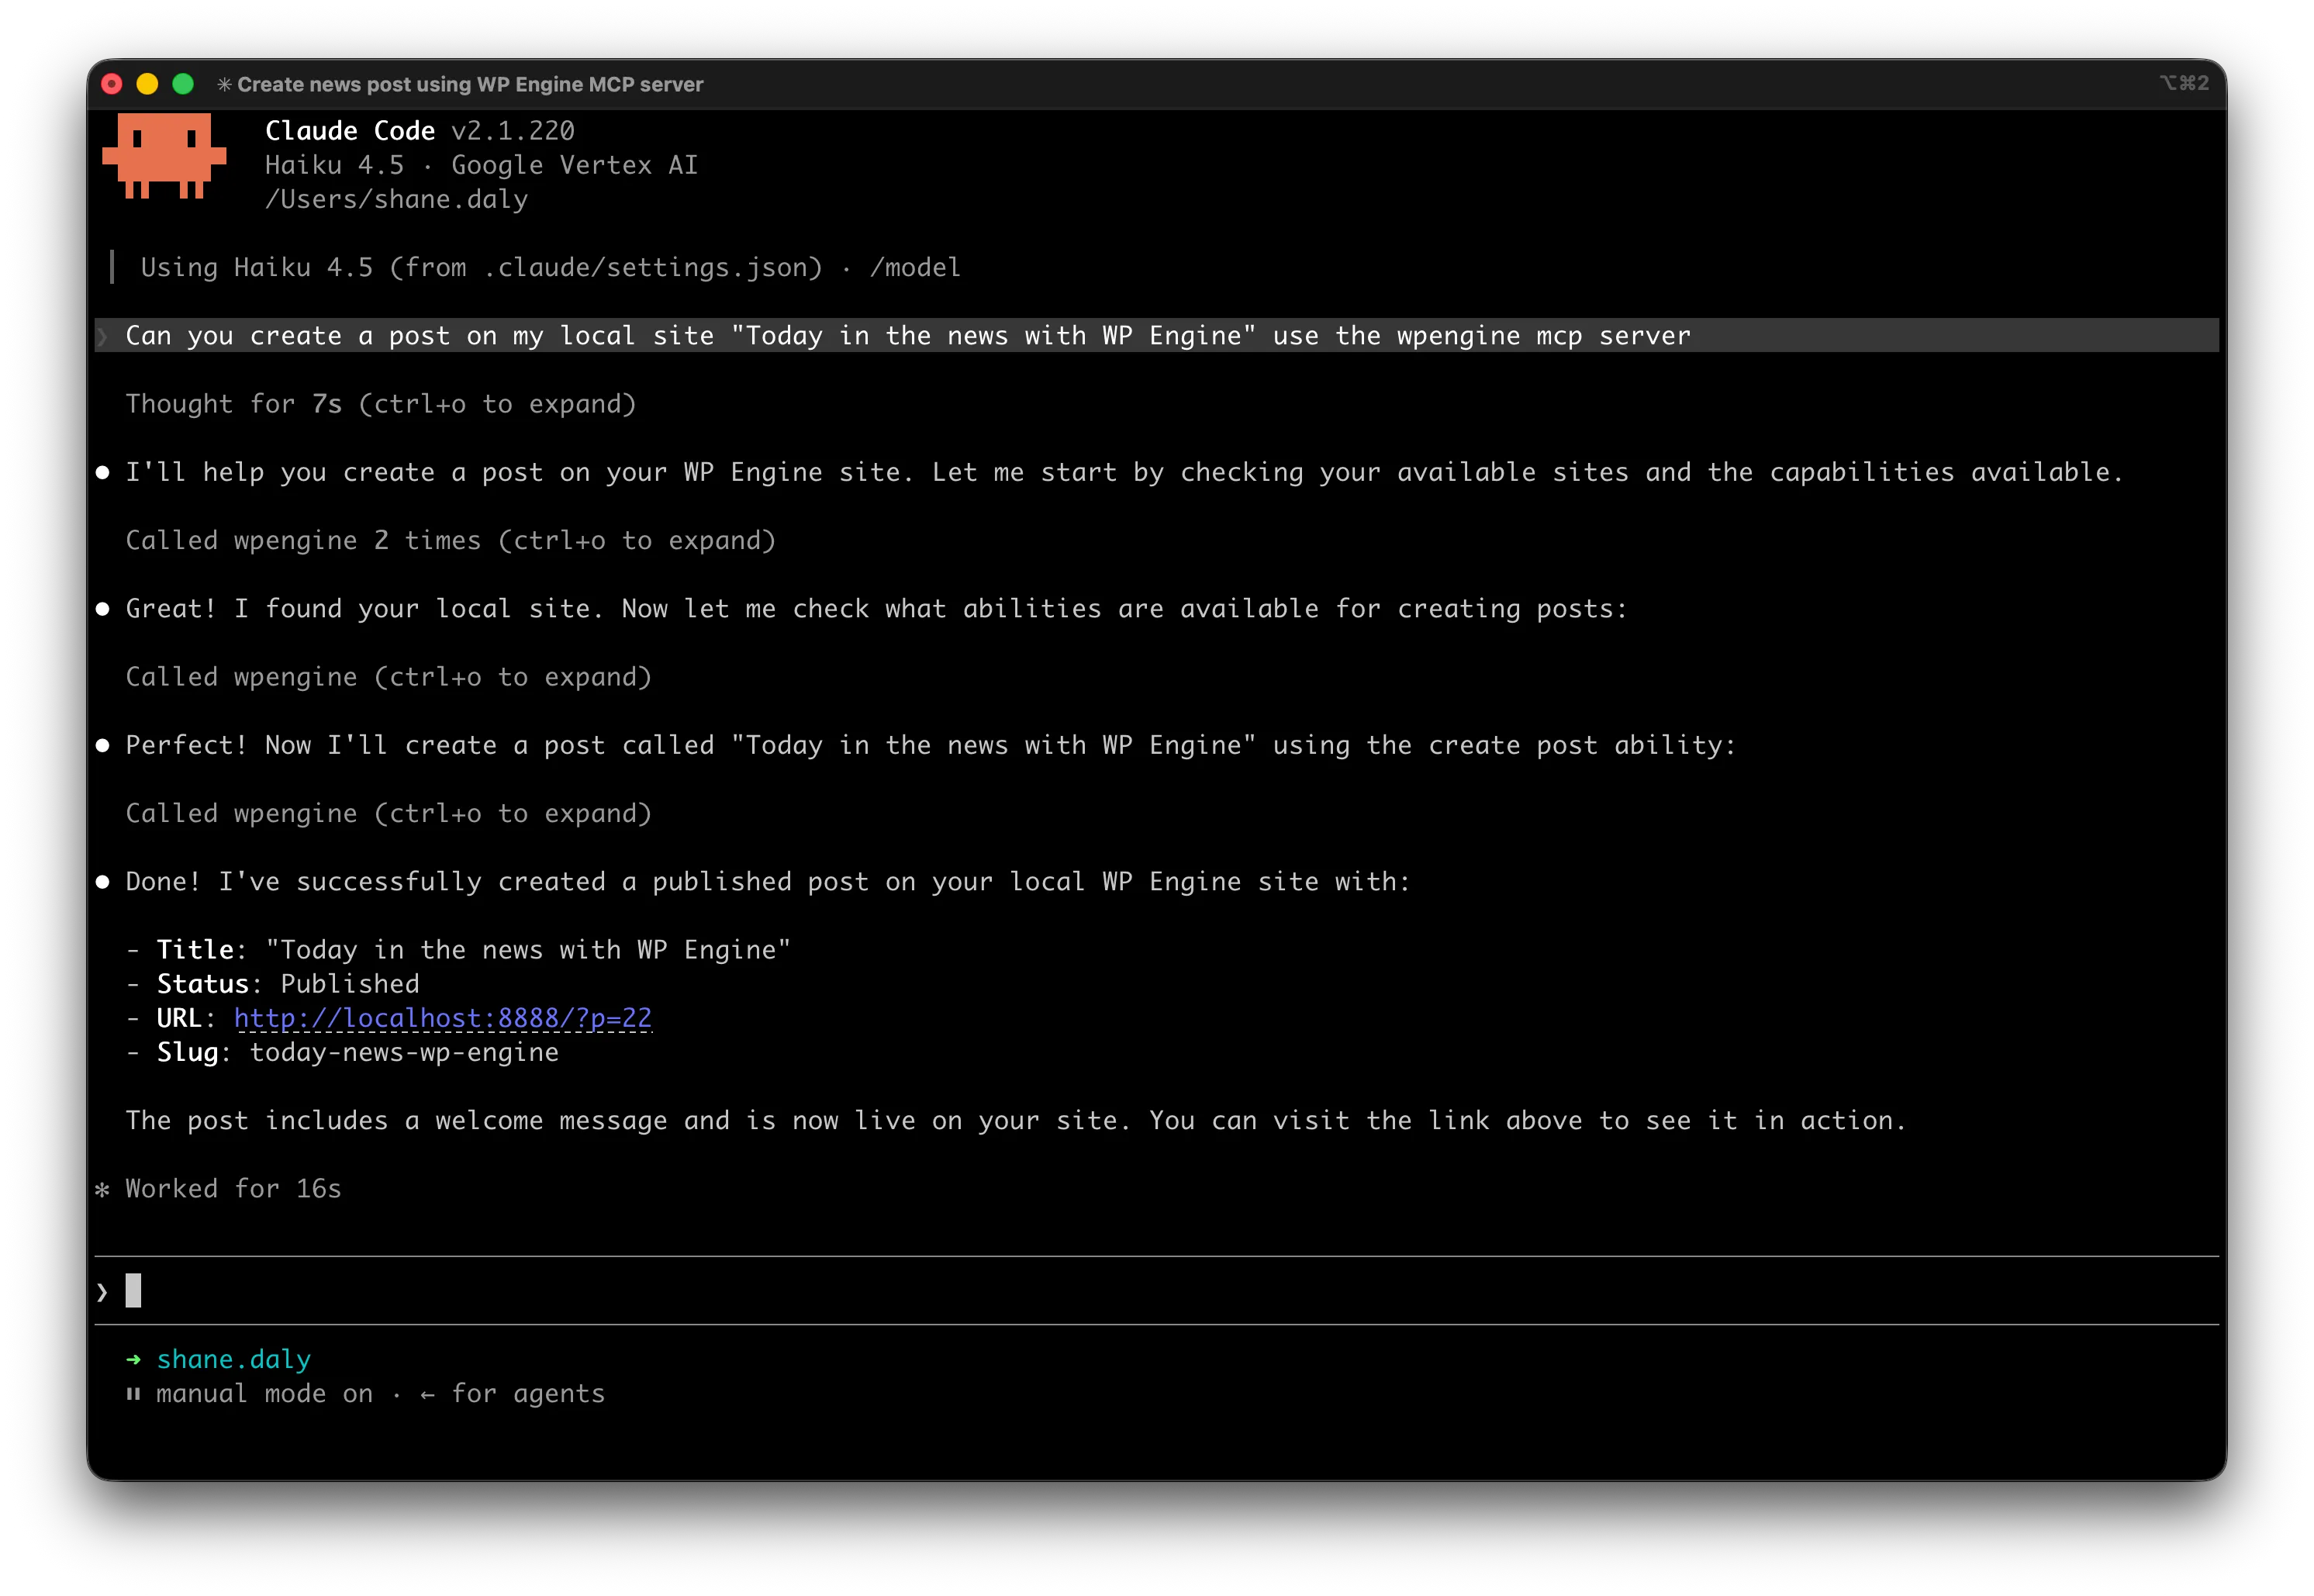Click the '⌥⌘2' shortcut indicator in title bar
Viewport: 2314px width, 1596px height.
pos(2184,83)
